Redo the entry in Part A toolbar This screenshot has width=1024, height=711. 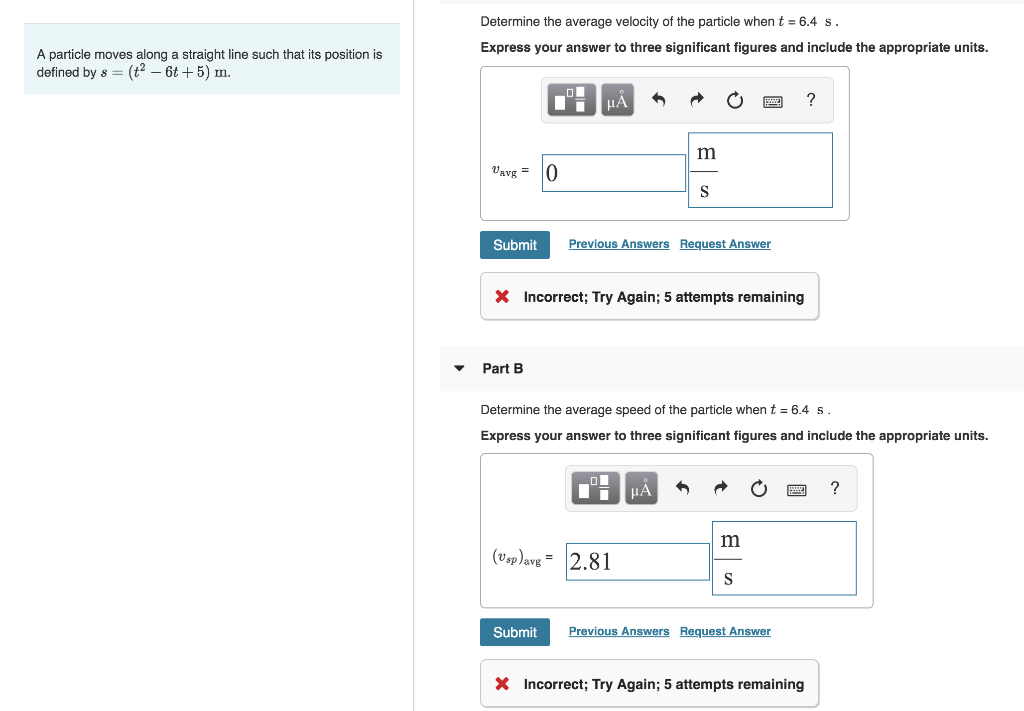pos(697,100)
